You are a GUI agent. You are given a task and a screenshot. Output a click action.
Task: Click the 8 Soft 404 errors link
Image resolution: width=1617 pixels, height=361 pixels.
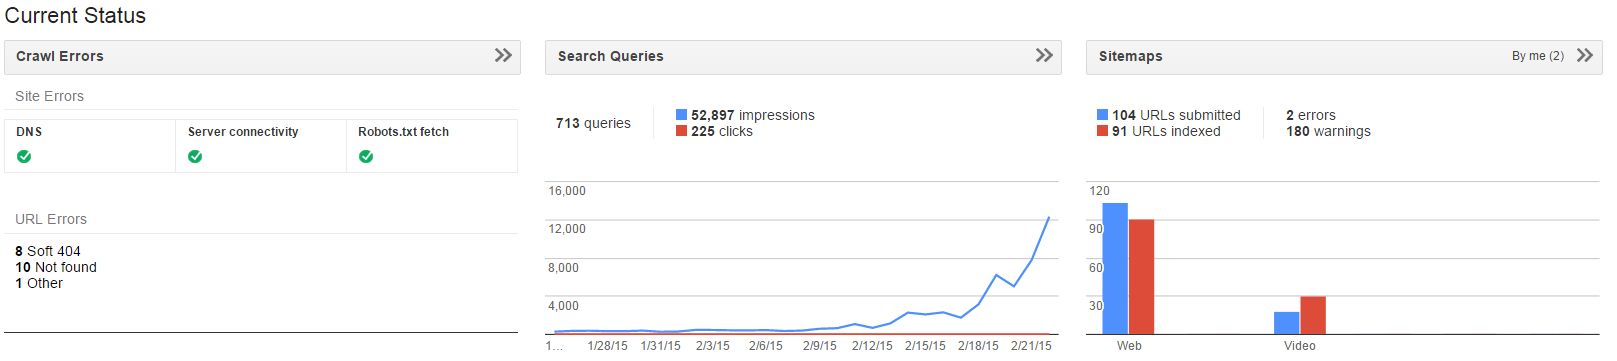point(48,251)
